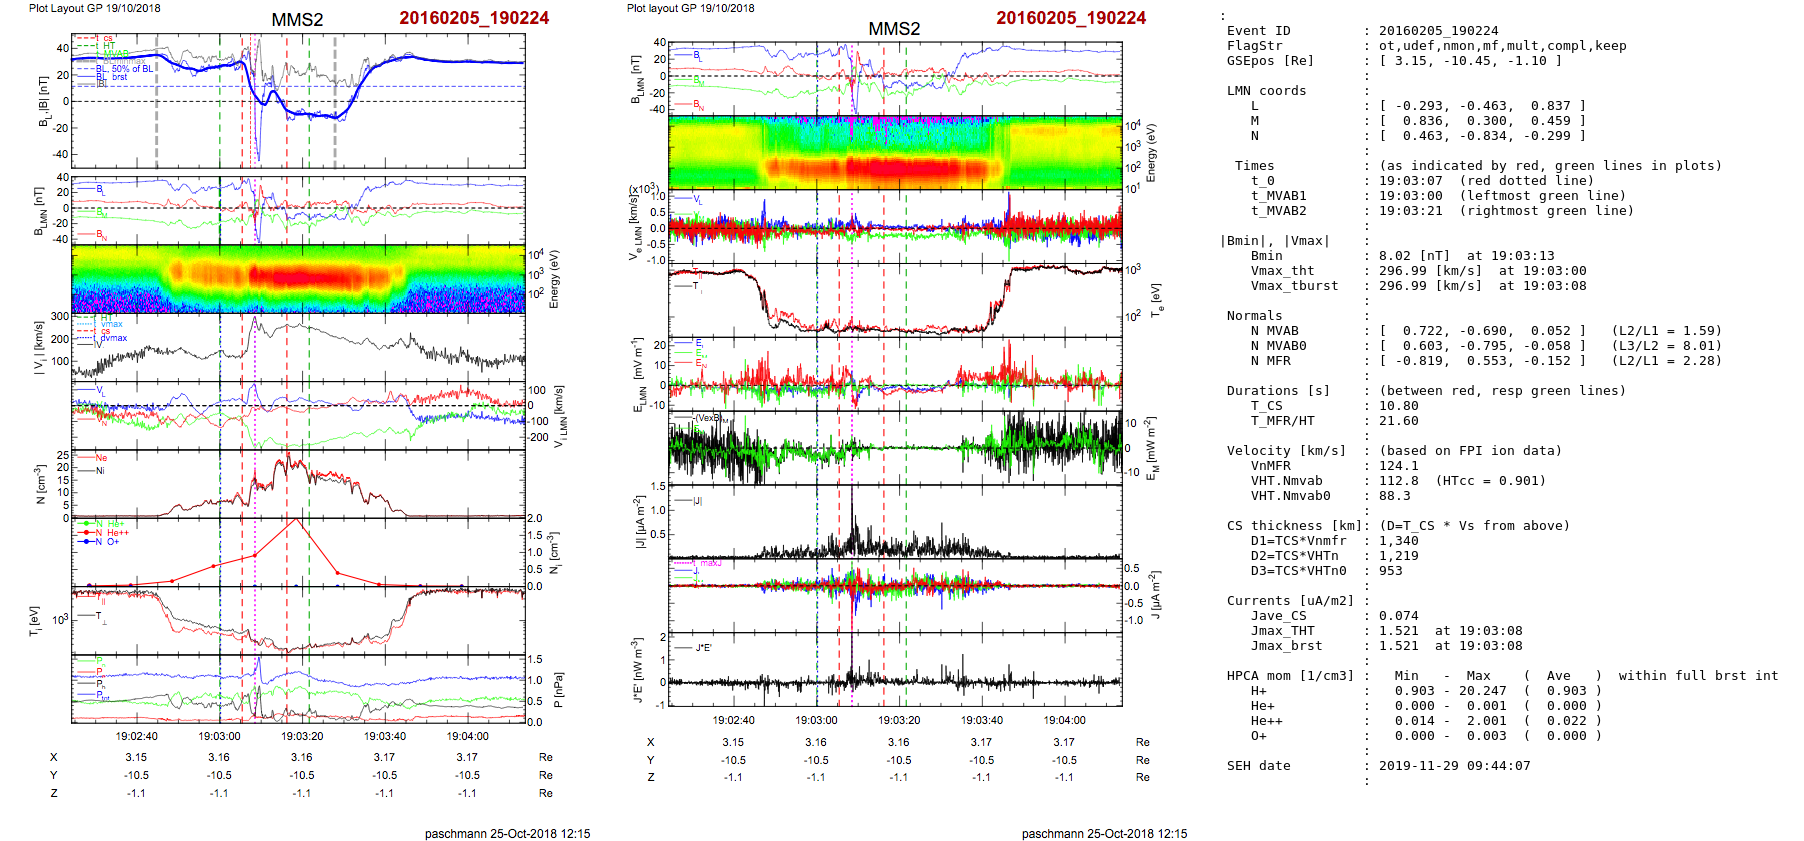Viewport: 1804px width, 841px height.
Task: Click the 19:02:40 tick on left plot axis
Action: click(x=136, y=736)
